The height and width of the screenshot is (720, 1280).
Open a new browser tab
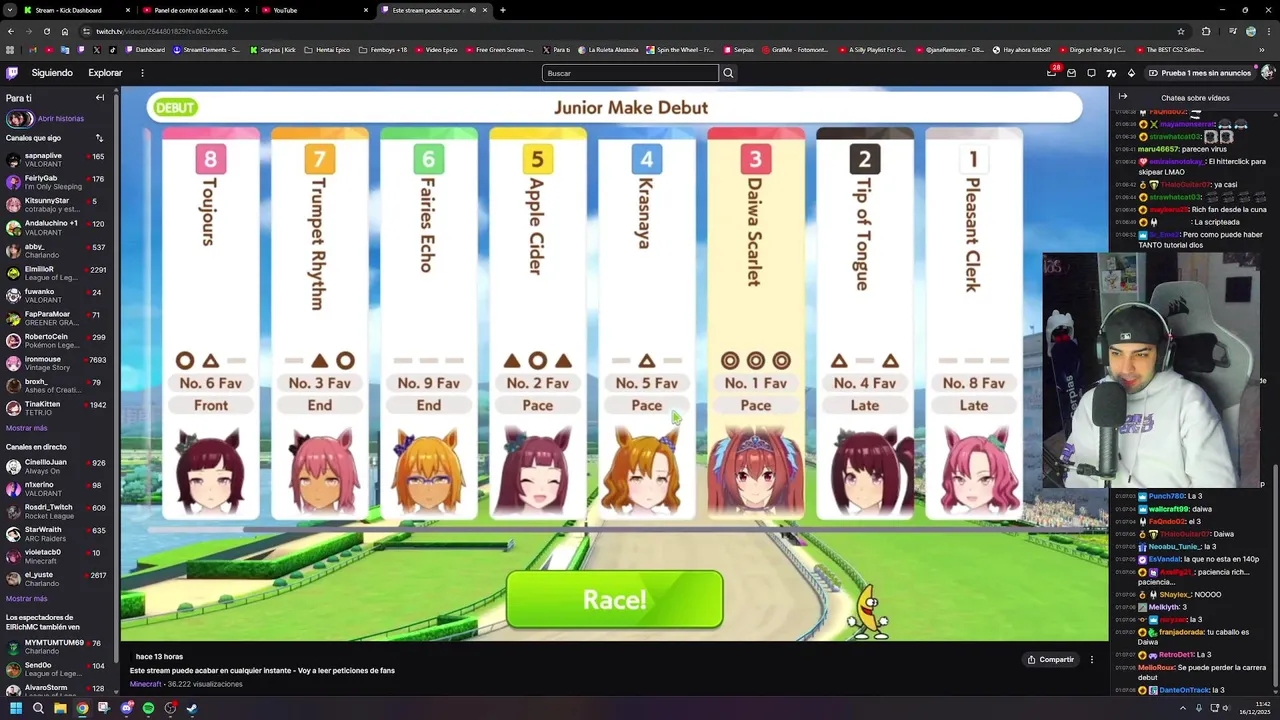coord(502,10)
